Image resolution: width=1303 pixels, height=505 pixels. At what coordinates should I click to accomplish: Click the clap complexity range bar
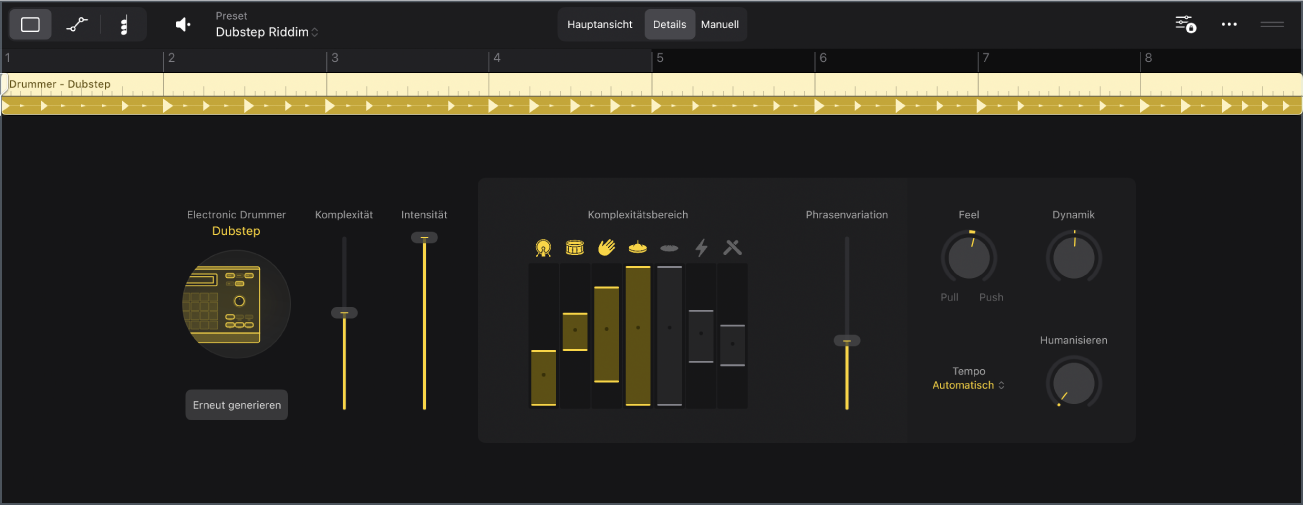click(x=606, y=334)
